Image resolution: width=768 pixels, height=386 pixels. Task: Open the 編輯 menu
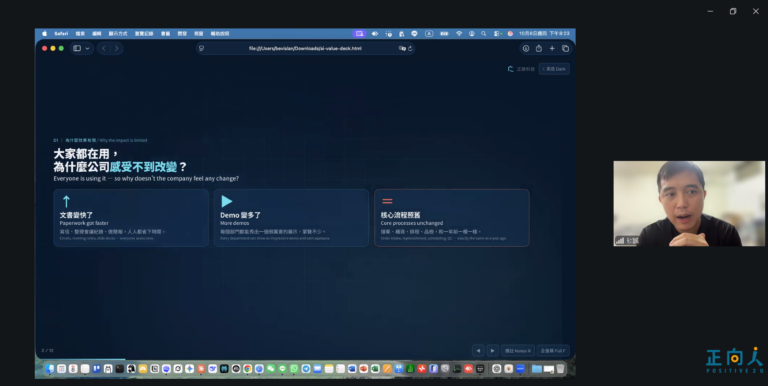point(96,33)
